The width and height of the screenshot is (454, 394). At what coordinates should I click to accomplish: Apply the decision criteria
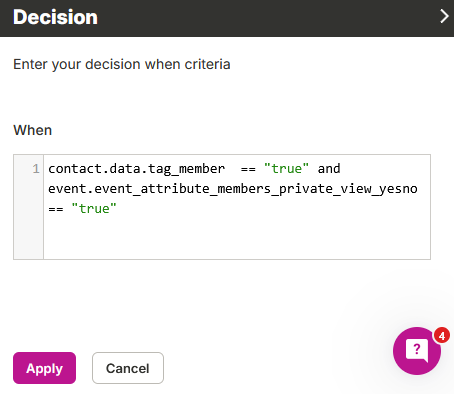tap(44, 368)
